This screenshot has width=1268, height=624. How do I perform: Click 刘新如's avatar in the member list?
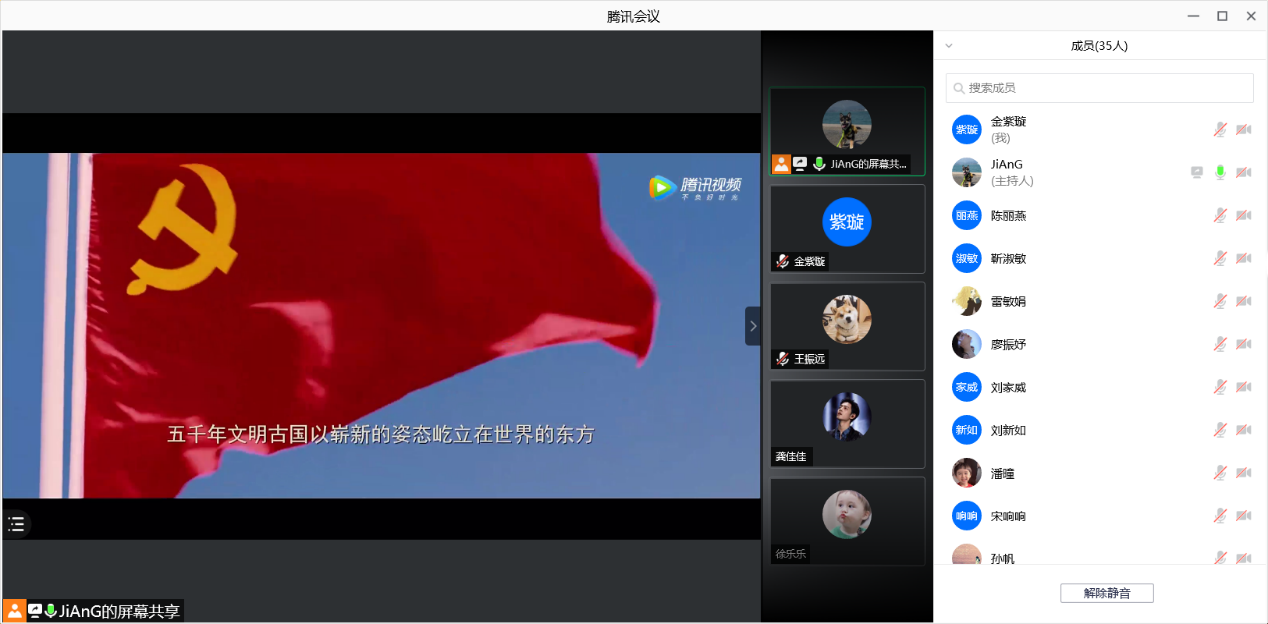(967, 430)
